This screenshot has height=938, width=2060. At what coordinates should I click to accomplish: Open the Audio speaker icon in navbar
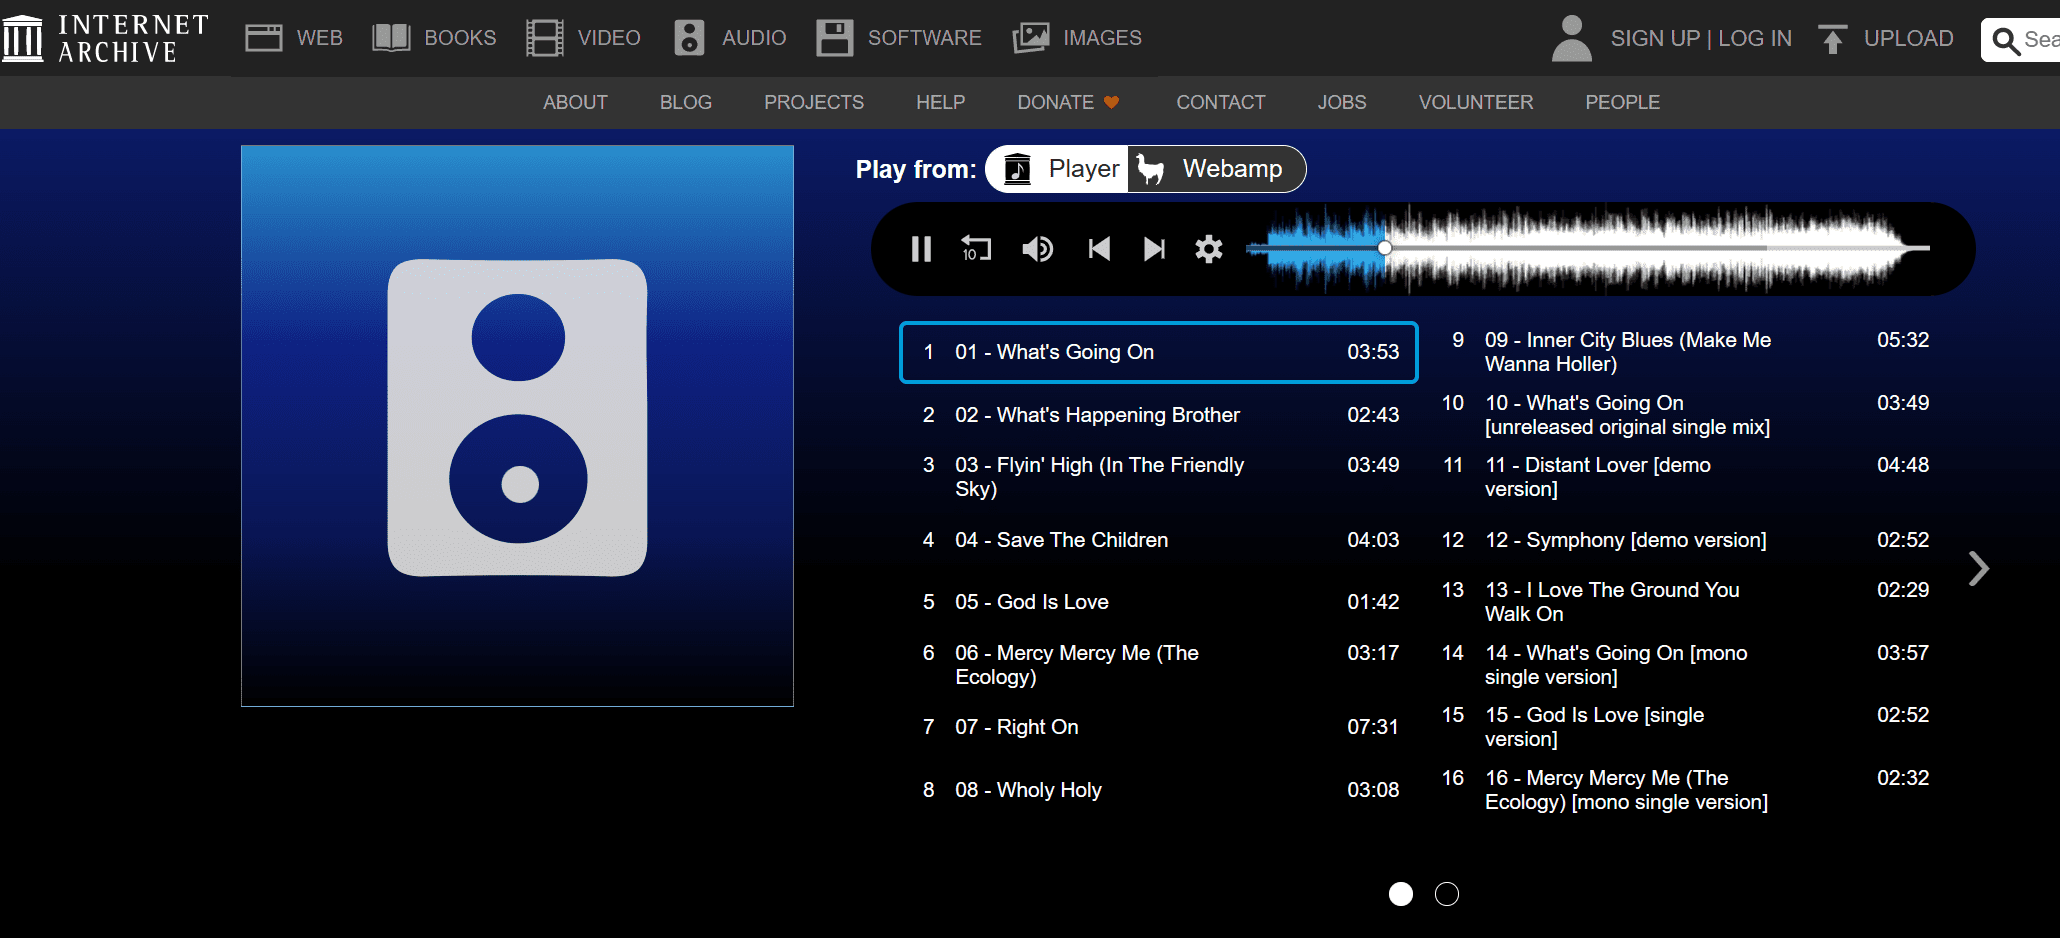coord(689,38)
